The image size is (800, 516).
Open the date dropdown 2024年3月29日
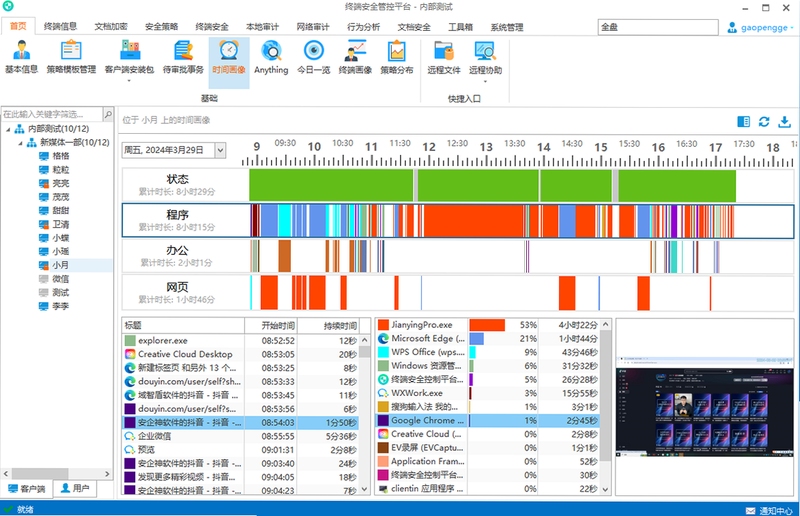click(x=220, y=150)
